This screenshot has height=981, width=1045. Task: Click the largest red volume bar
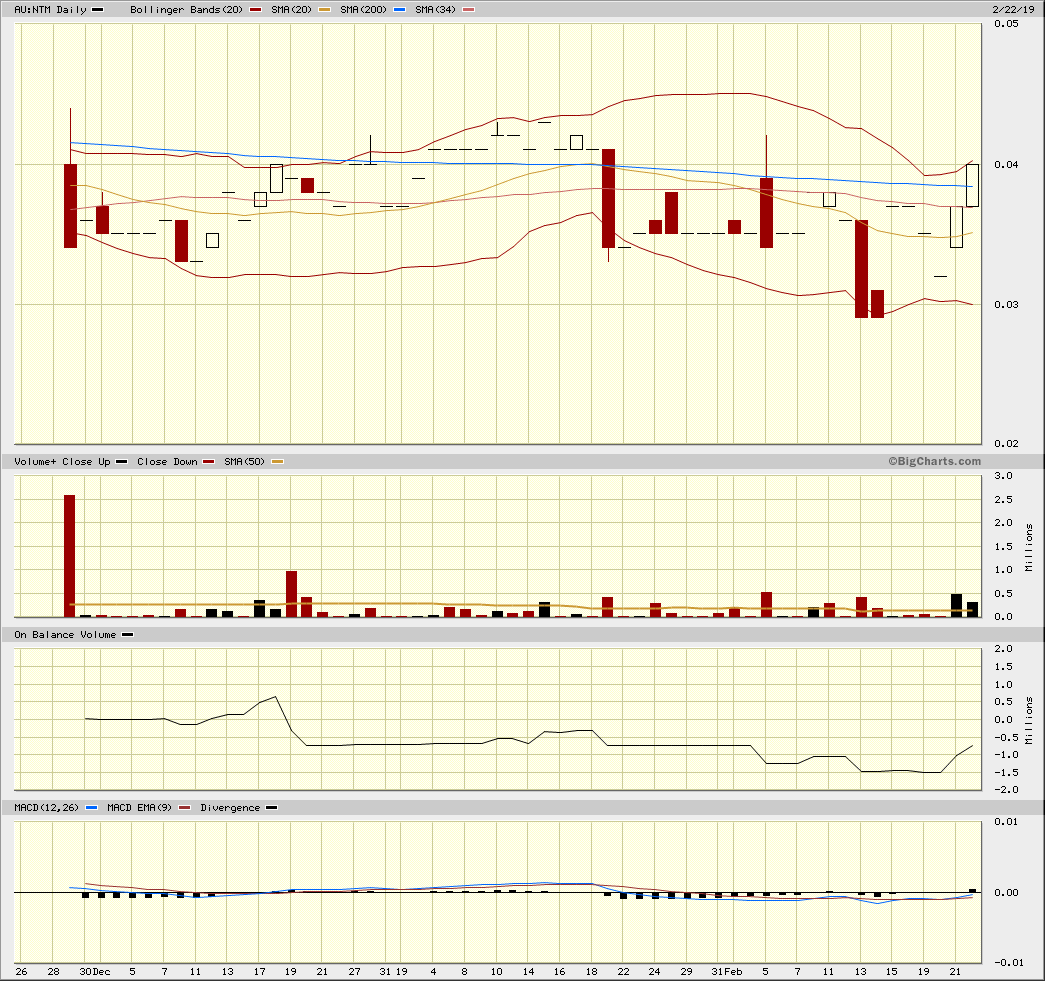click(x=69, y=556)
